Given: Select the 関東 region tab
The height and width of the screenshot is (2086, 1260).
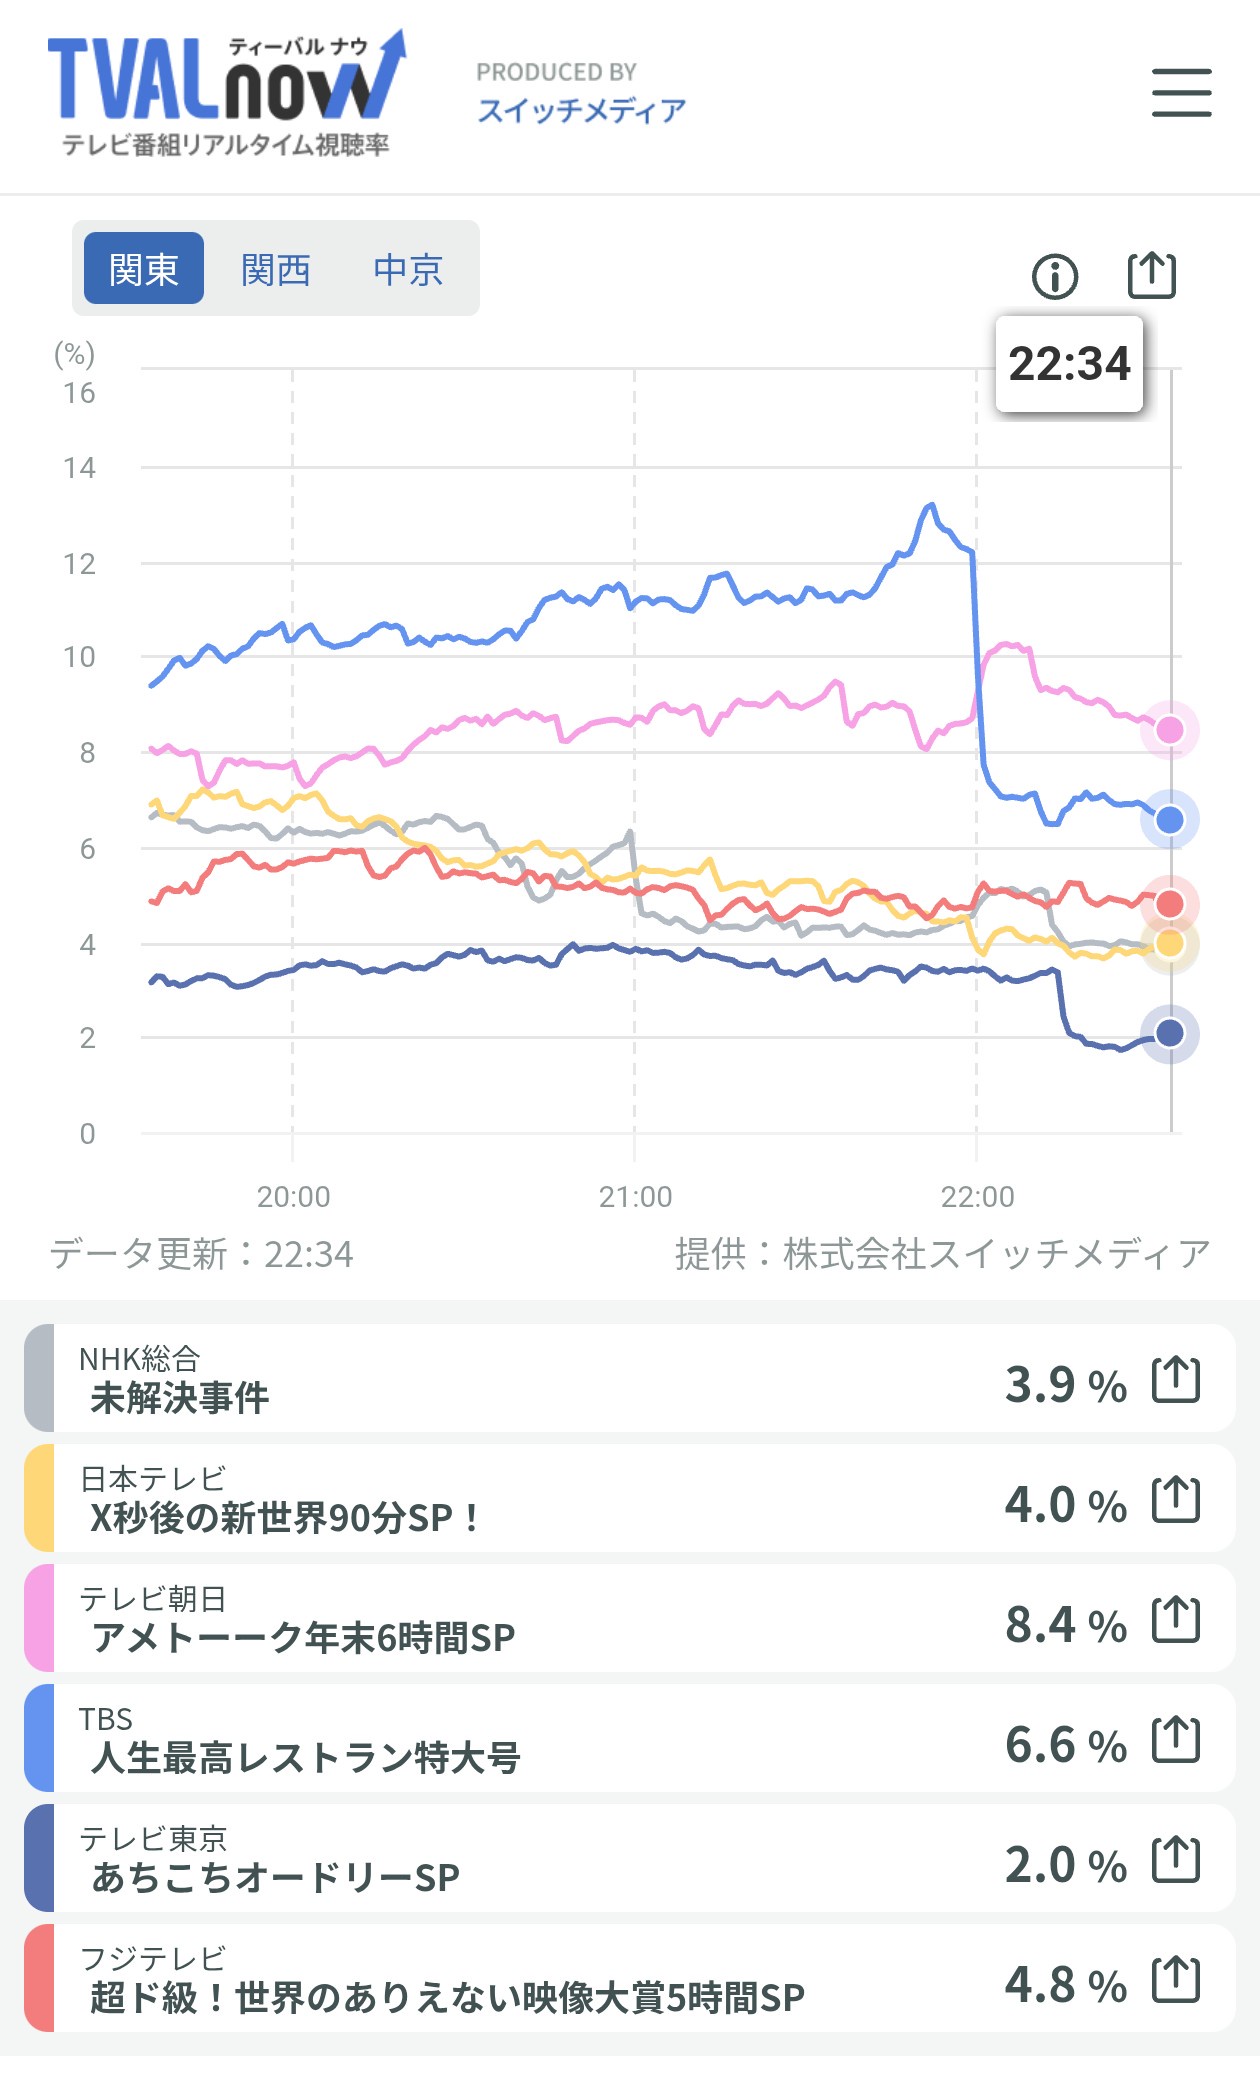Looking at the screenshot, I should (144, 269).
